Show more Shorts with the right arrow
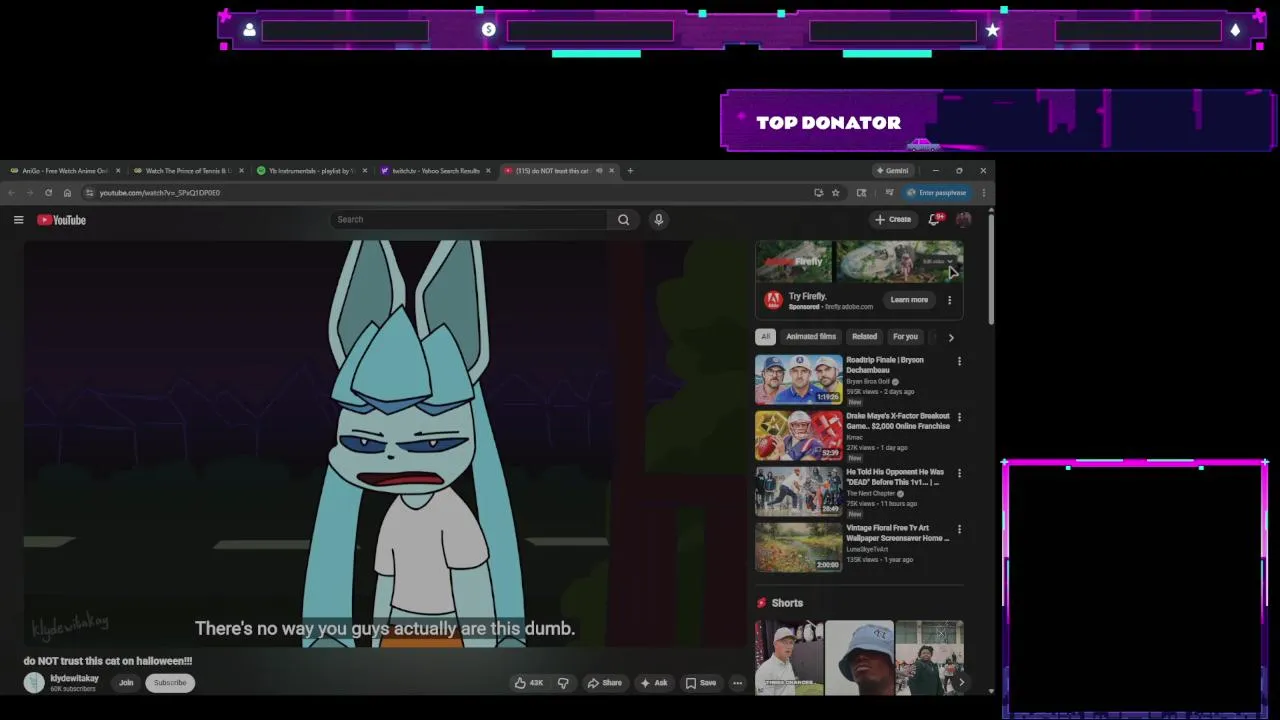 pyautogui.click(x=961, y=683)
